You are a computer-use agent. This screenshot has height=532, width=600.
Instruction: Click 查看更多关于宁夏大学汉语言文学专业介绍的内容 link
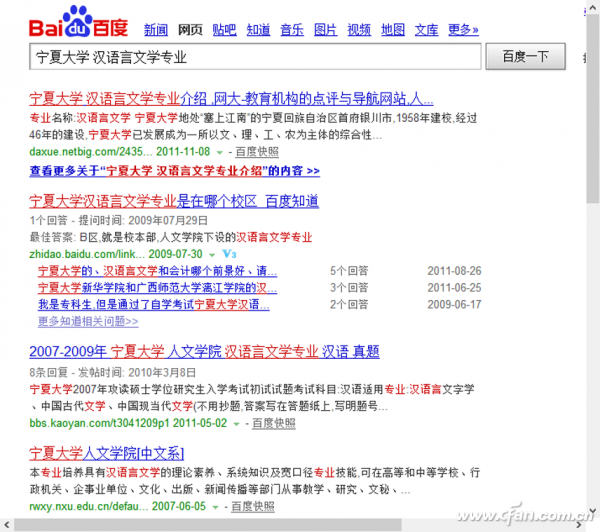point(174,171)
